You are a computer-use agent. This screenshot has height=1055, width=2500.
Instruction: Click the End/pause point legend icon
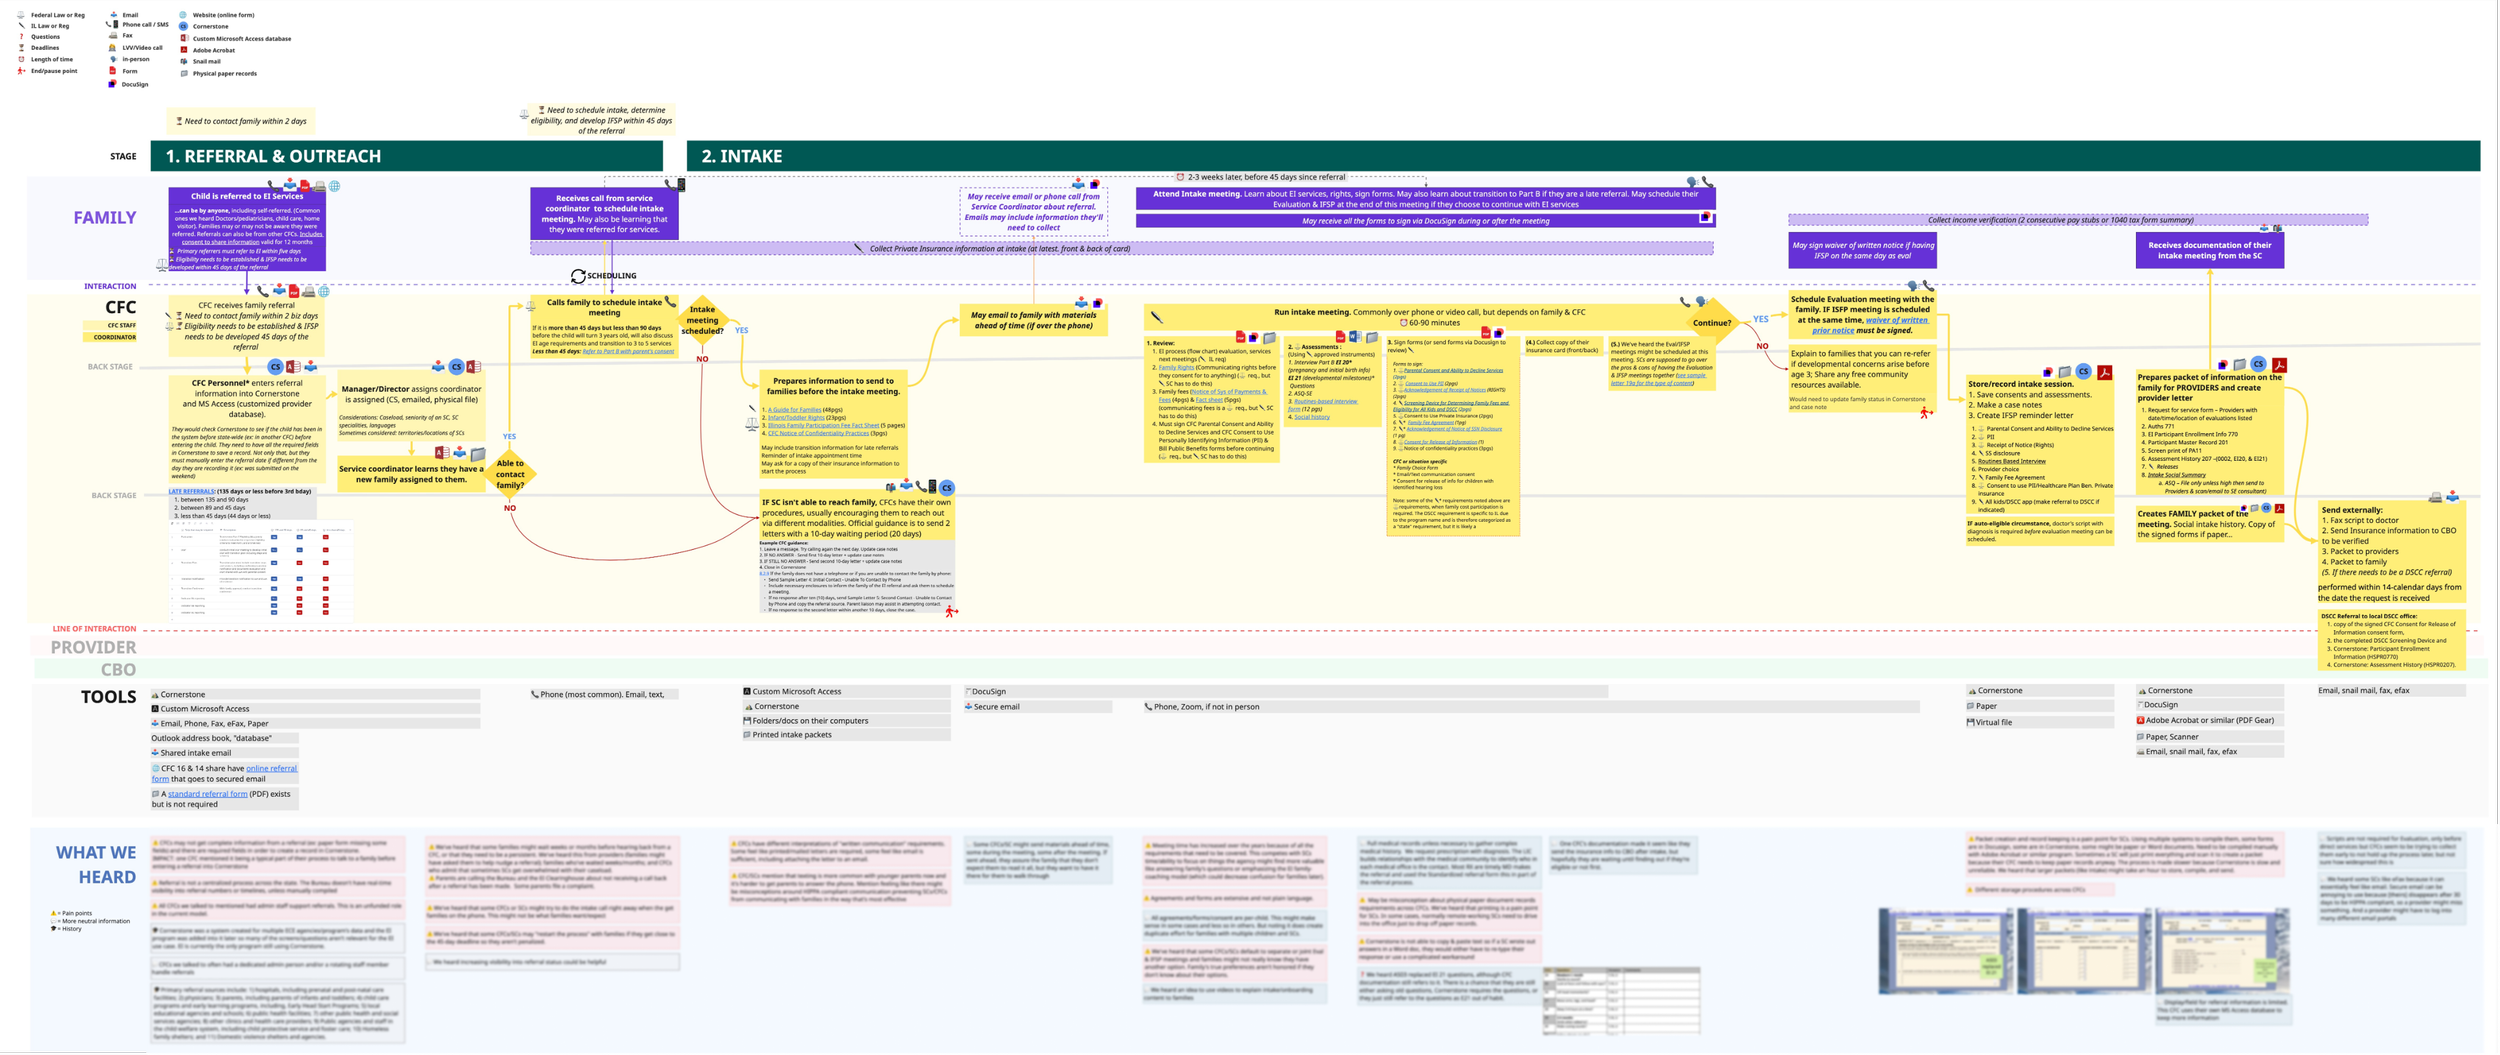(x=21, y=71)
